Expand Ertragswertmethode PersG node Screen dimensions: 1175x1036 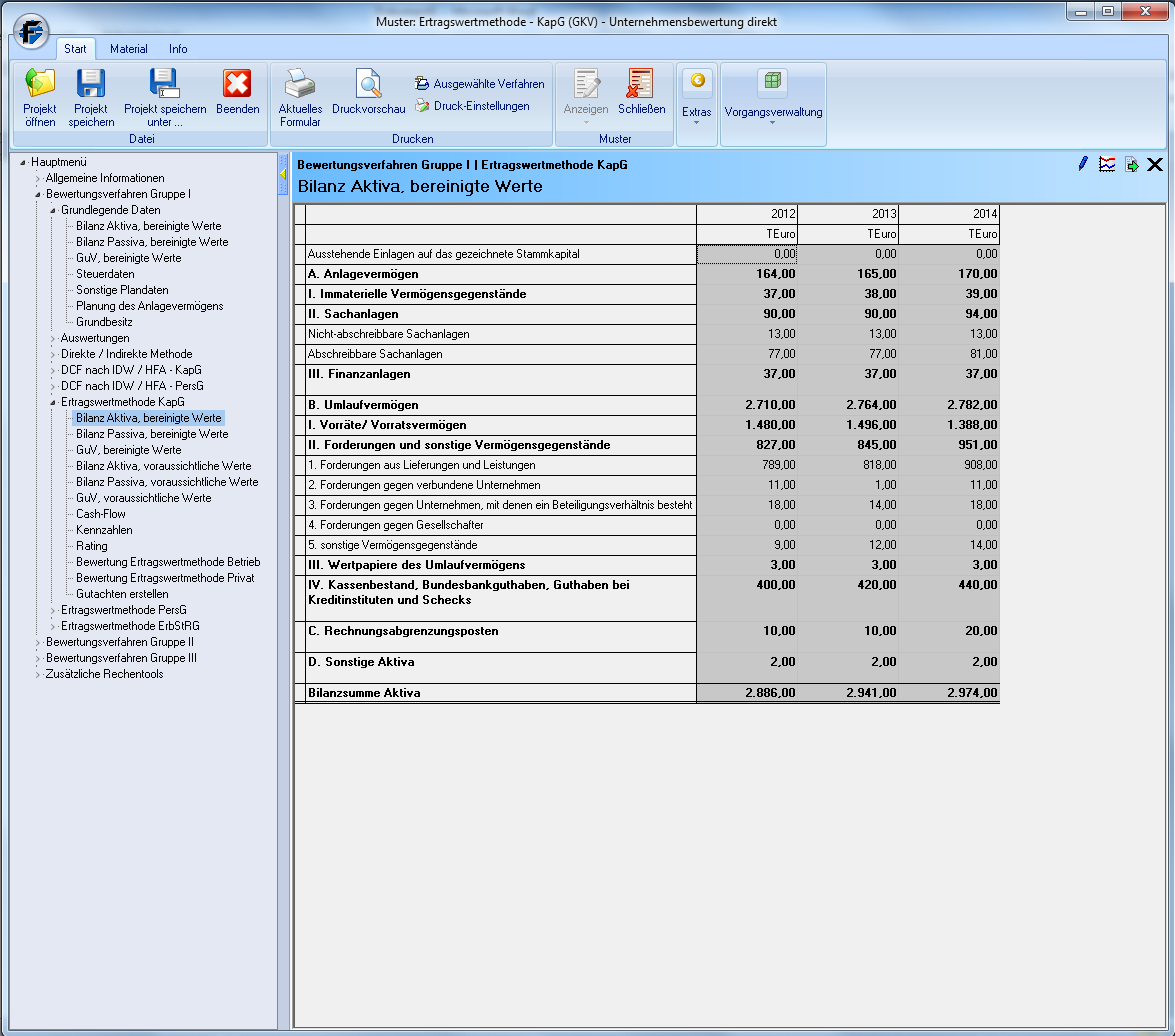[52, 611]
